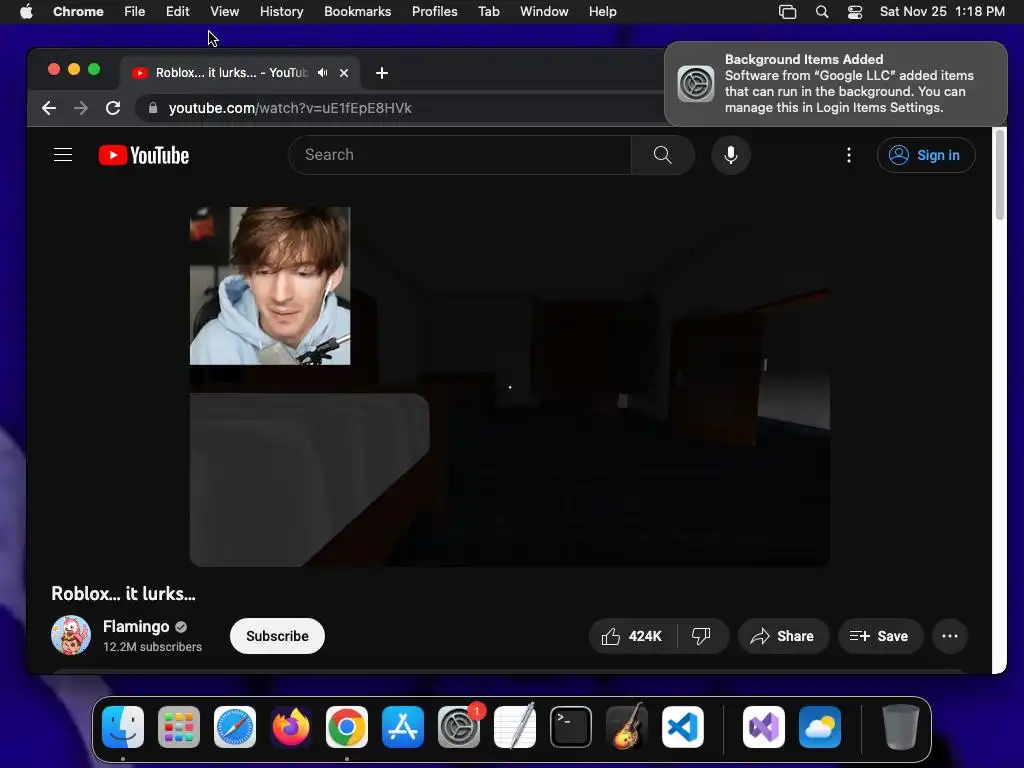Image resolution: width=1024 pixels, height=768 pixels.
Task: Open the Window menu
Action: (544, 11)
